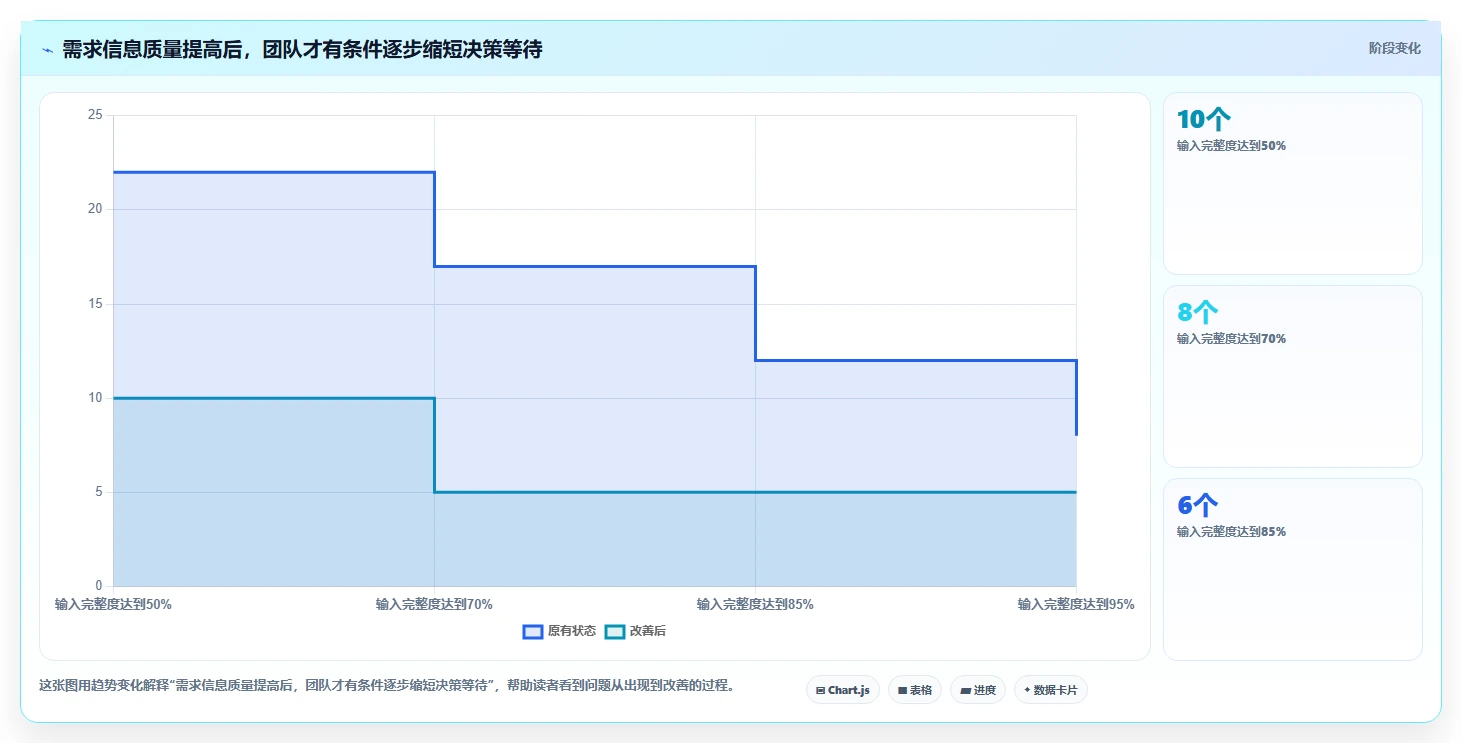Open the 10个 data card
The width and height of the screenshot is (1462, 743).
pos(1293,183)
